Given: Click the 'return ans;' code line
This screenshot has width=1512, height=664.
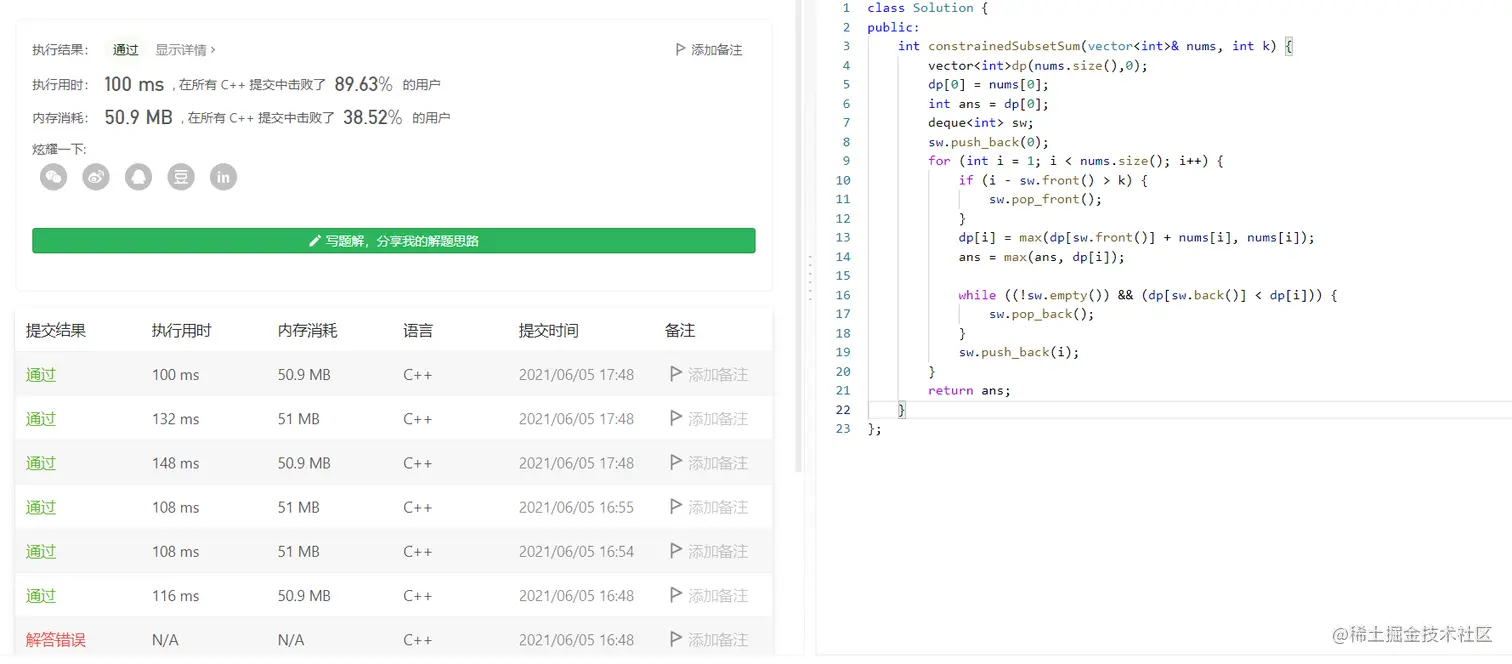Looking at the screenshot, I should [x=969, y=391].
